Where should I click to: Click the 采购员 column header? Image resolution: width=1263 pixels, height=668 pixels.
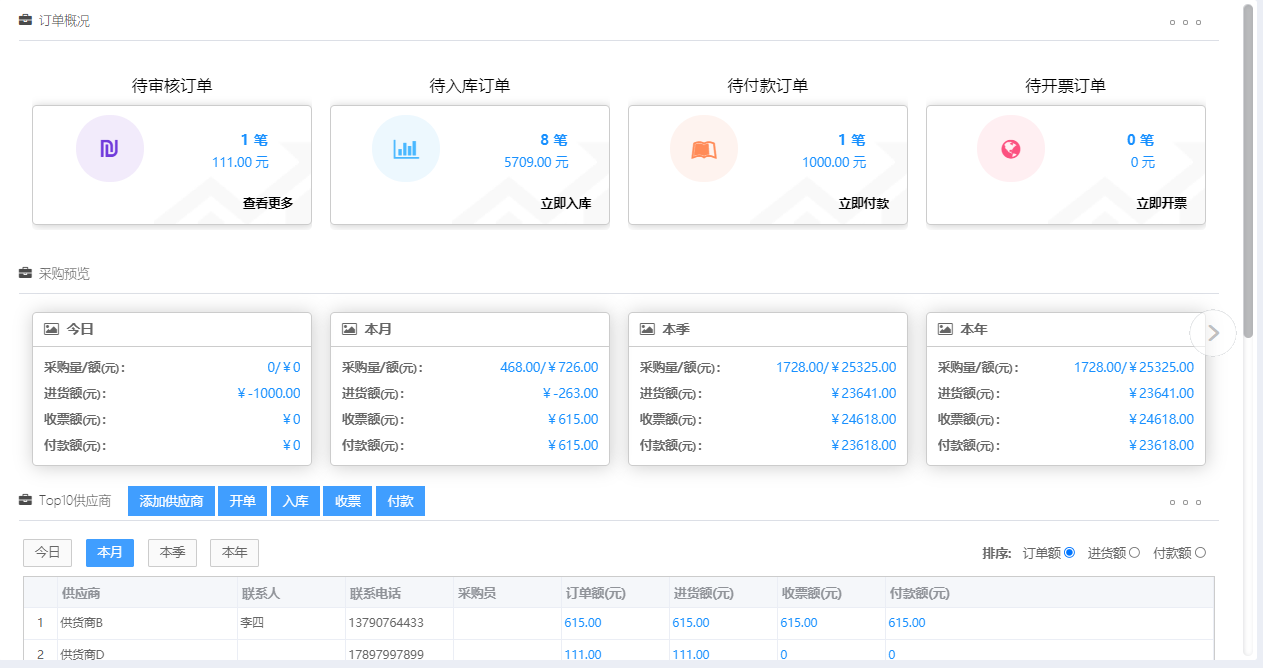click(x=507, y=593)
